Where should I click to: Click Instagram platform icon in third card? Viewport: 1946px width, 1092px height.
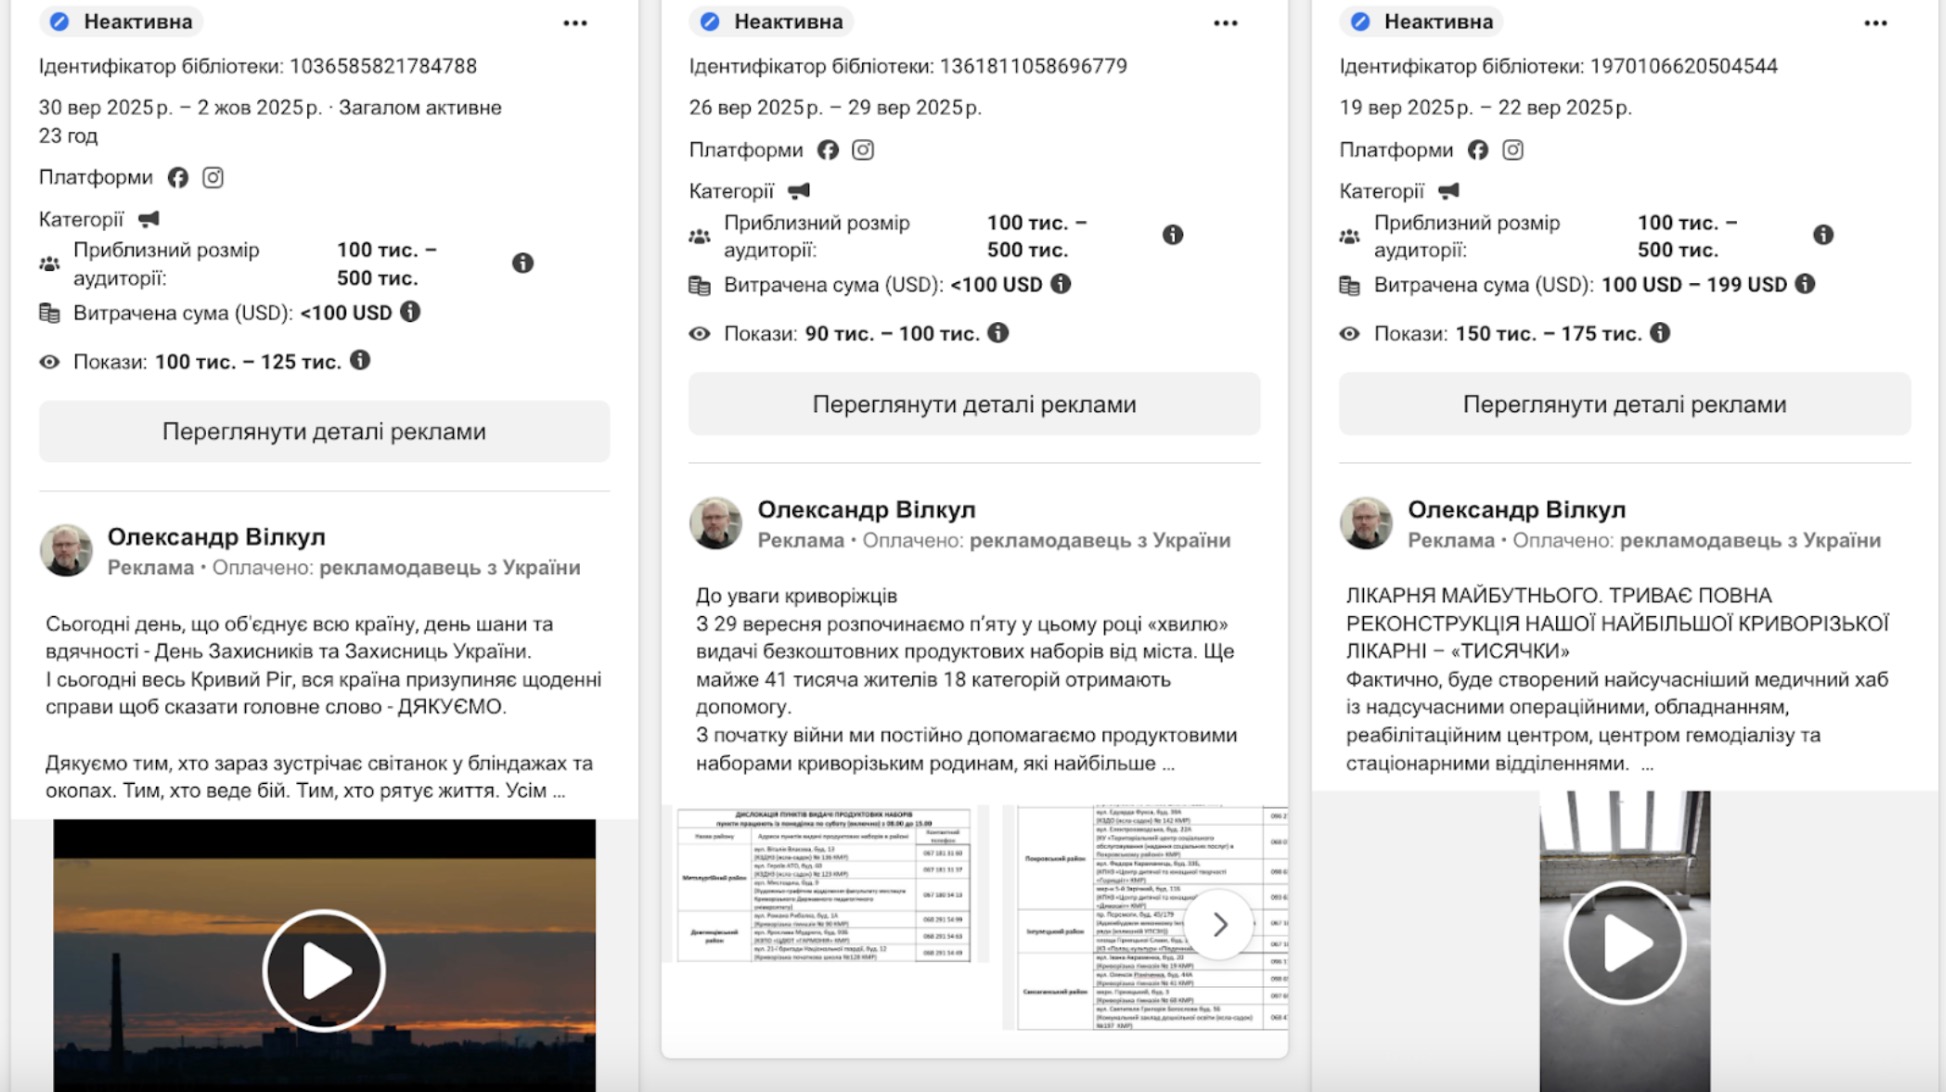tap(1513, 150)
